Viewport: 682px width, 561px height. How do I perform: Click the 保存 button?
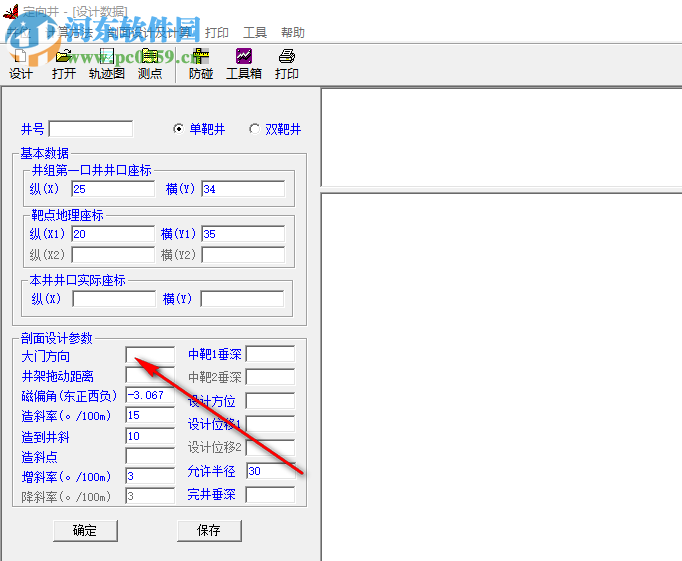209,531
